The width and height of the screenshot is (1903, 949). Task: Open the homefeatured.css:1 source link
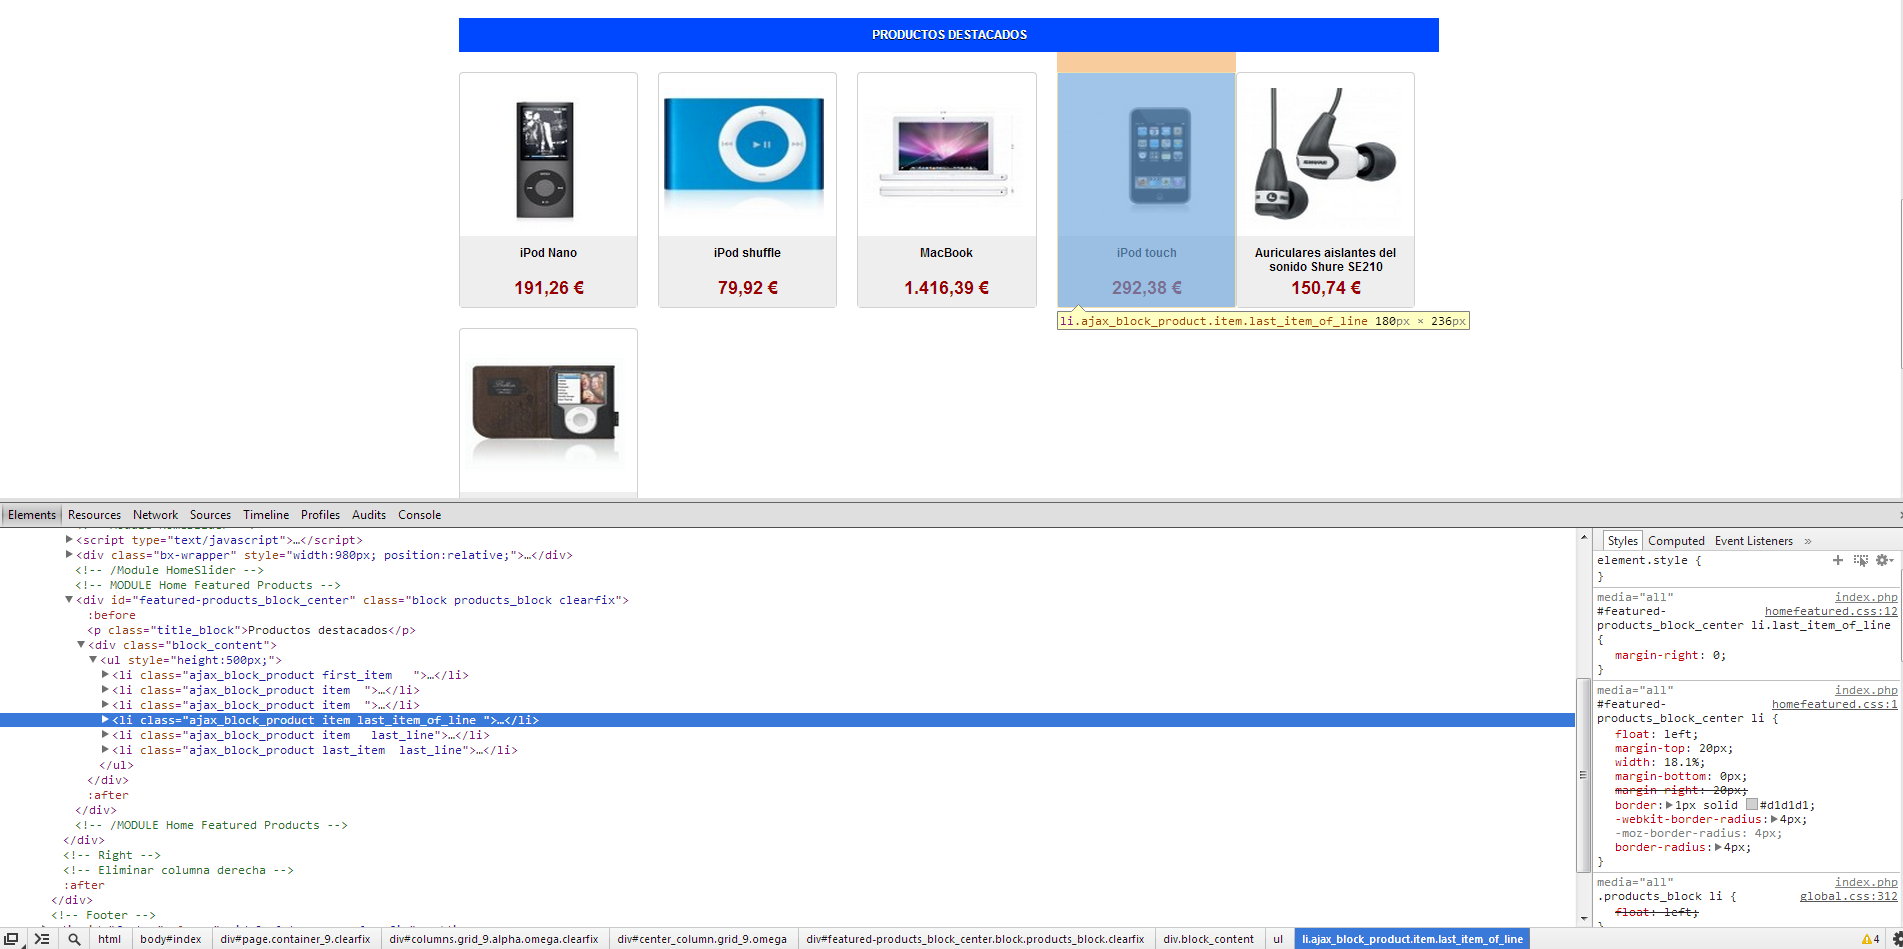point(1835,704)
